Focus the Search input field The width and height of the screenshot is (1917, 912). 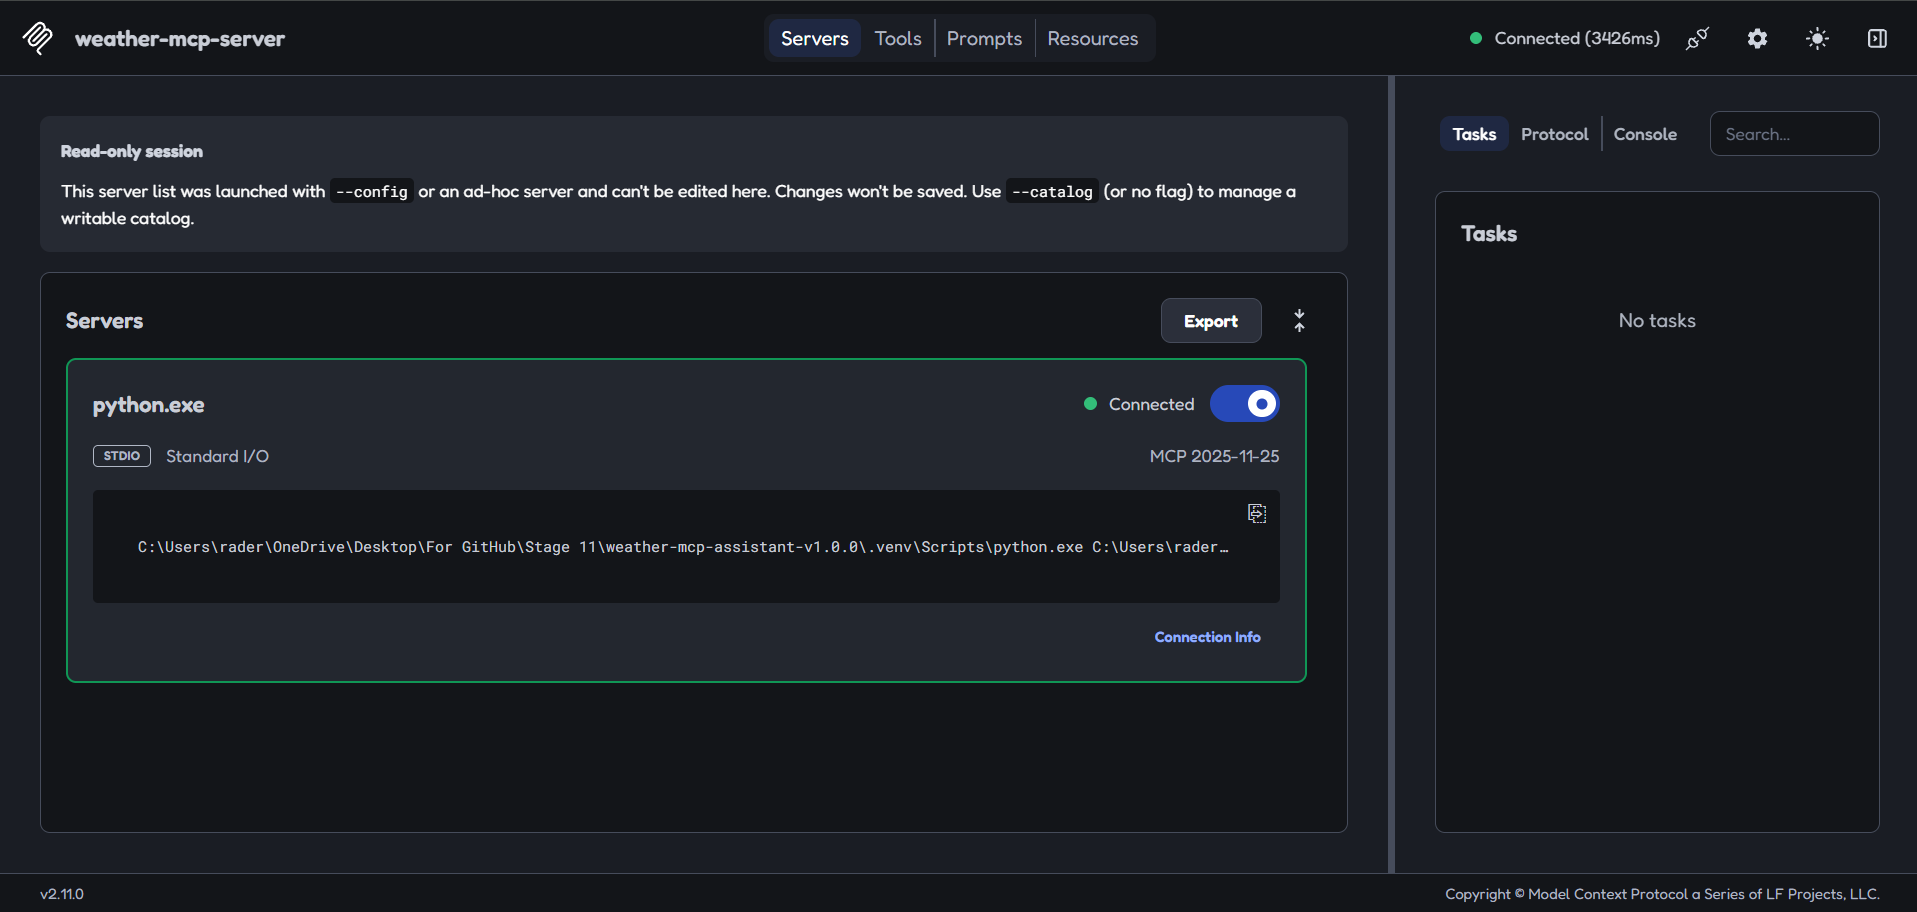[1794, 134]
